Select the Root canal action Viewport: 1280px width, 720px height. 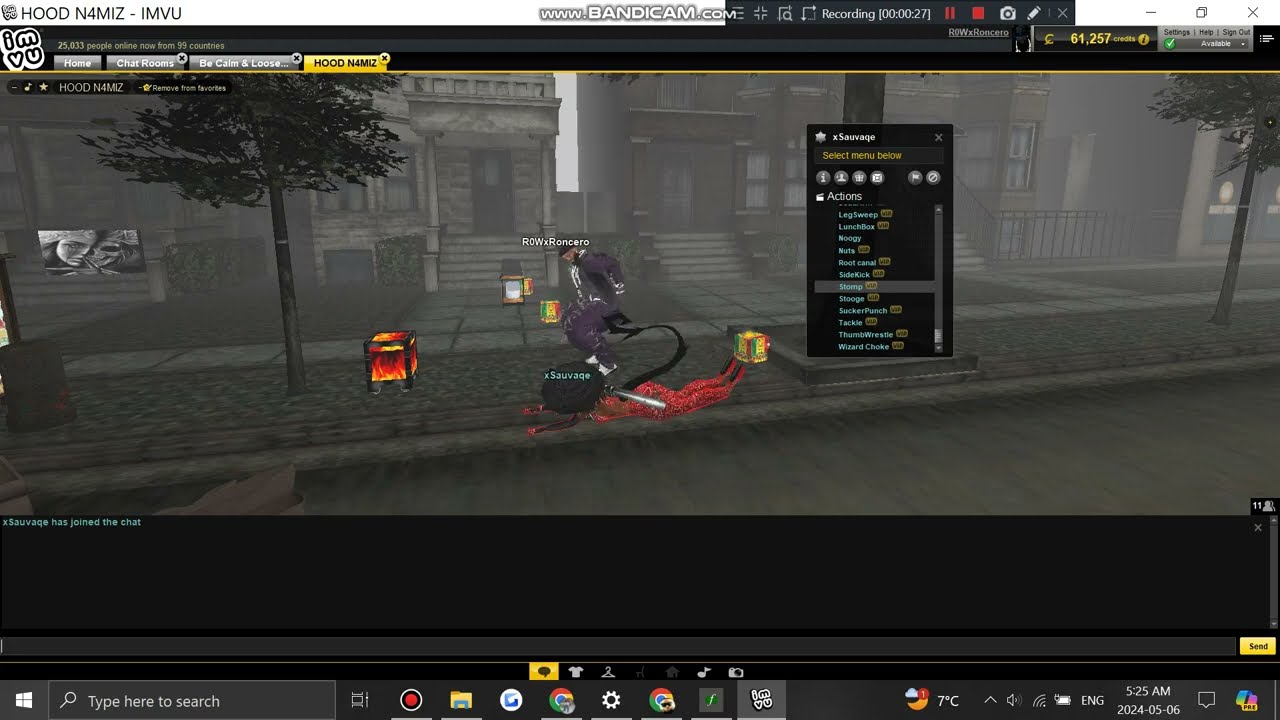pos(857,263)
